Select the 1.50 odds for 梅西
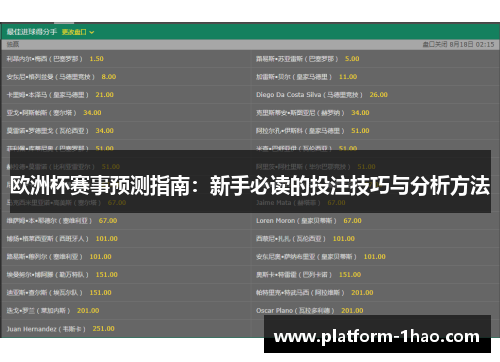This screenshot has height=362, width=500. (96, 59)
